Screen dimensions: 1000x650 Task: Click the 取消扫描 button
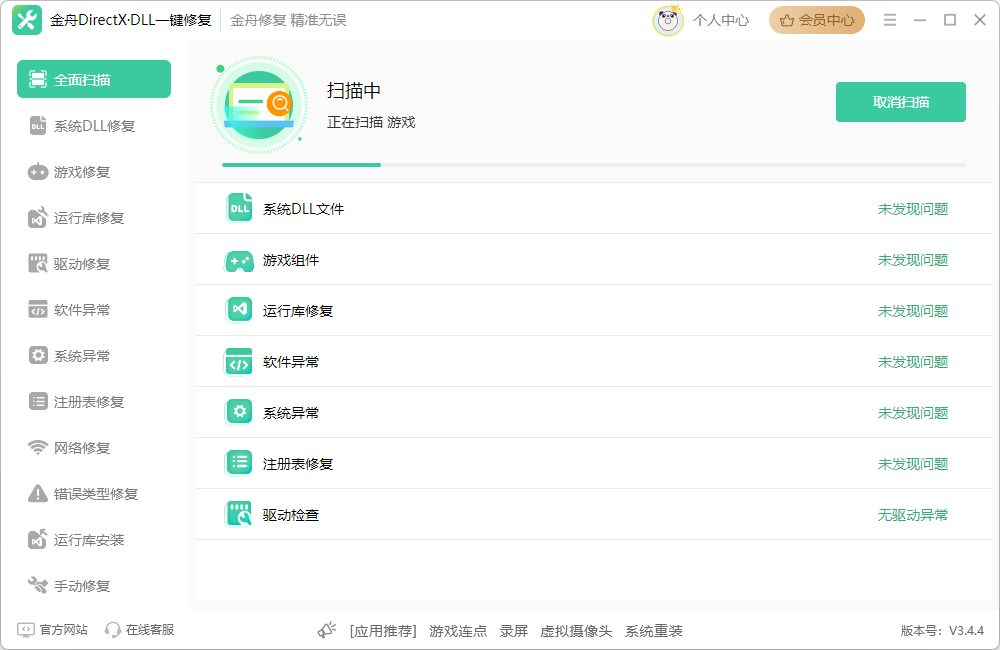900,101
